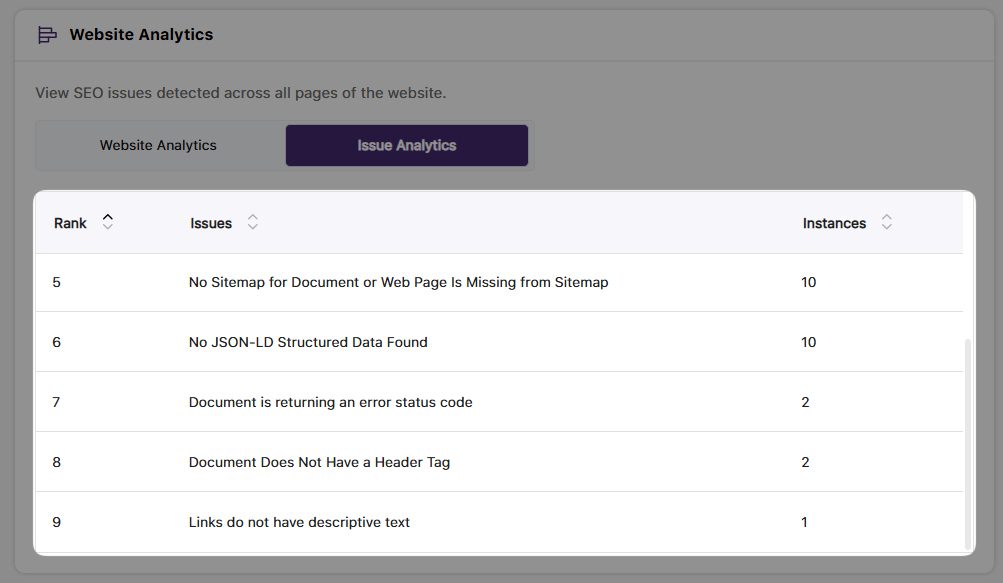Image resolution: width=1003 pixels, height=583 pixels.
Task: Open 'No JSON-LD Structured Data Found' issue
Action: pos(308,342)
